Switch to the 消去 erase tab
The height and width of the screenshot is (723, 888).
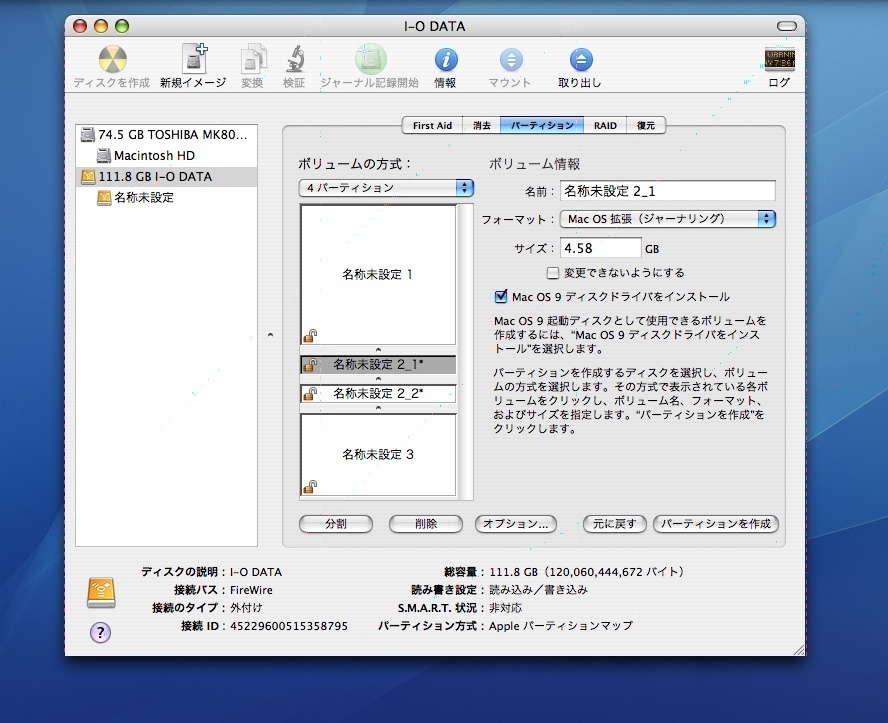(482, 126)
